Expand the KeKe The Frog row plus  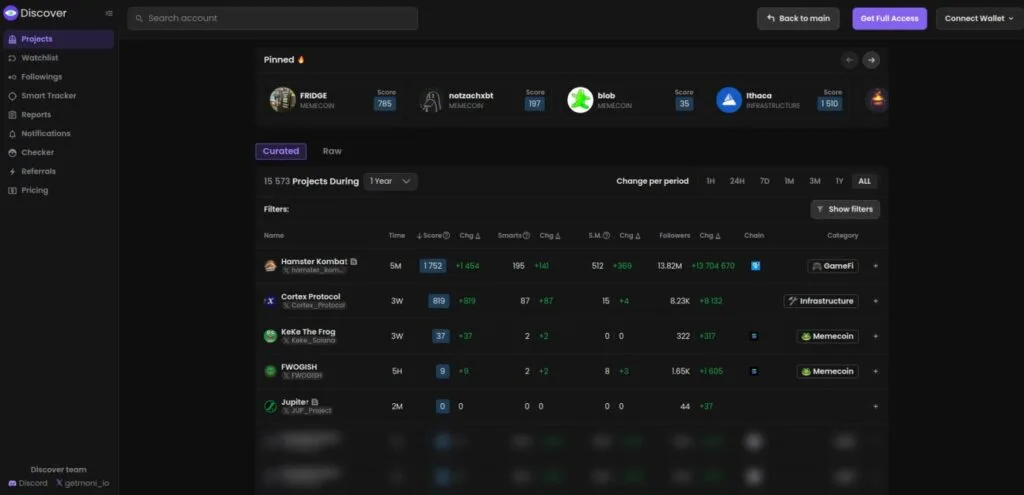pos(876,336)
